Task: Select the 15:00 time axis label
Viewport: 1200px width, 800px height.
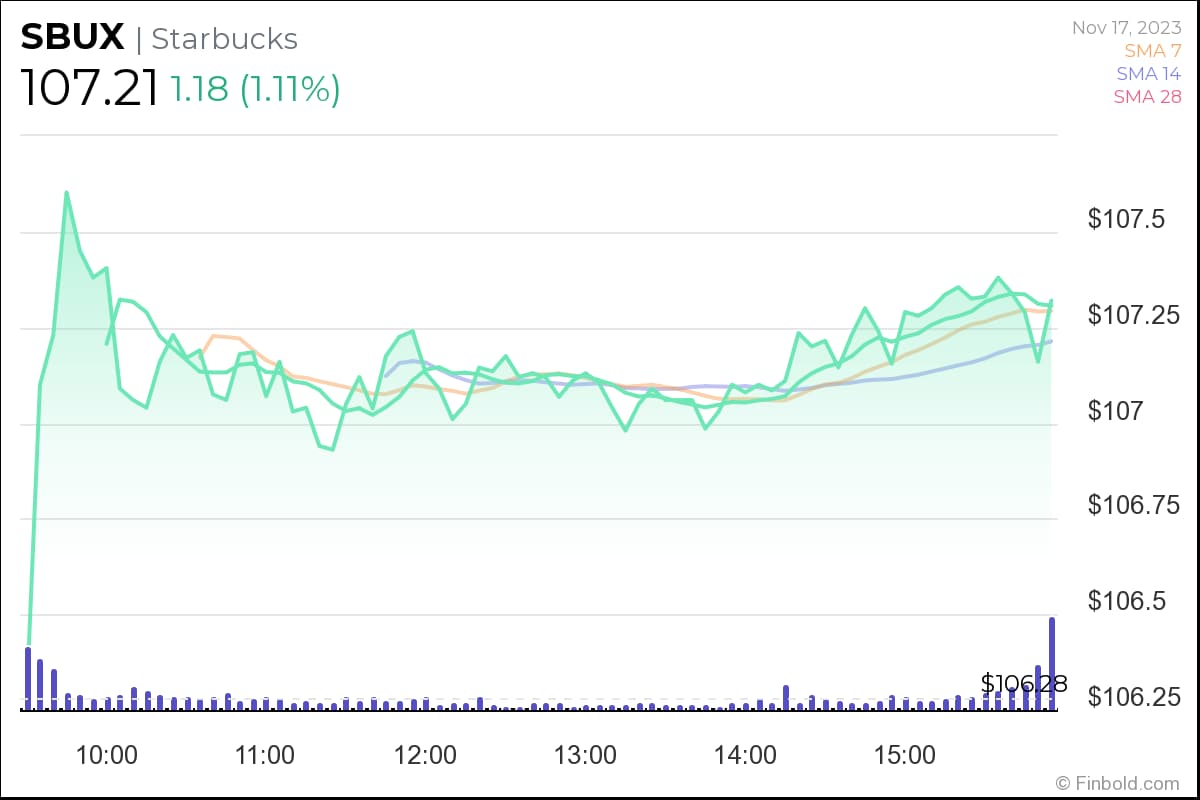Action: [905, 755]
